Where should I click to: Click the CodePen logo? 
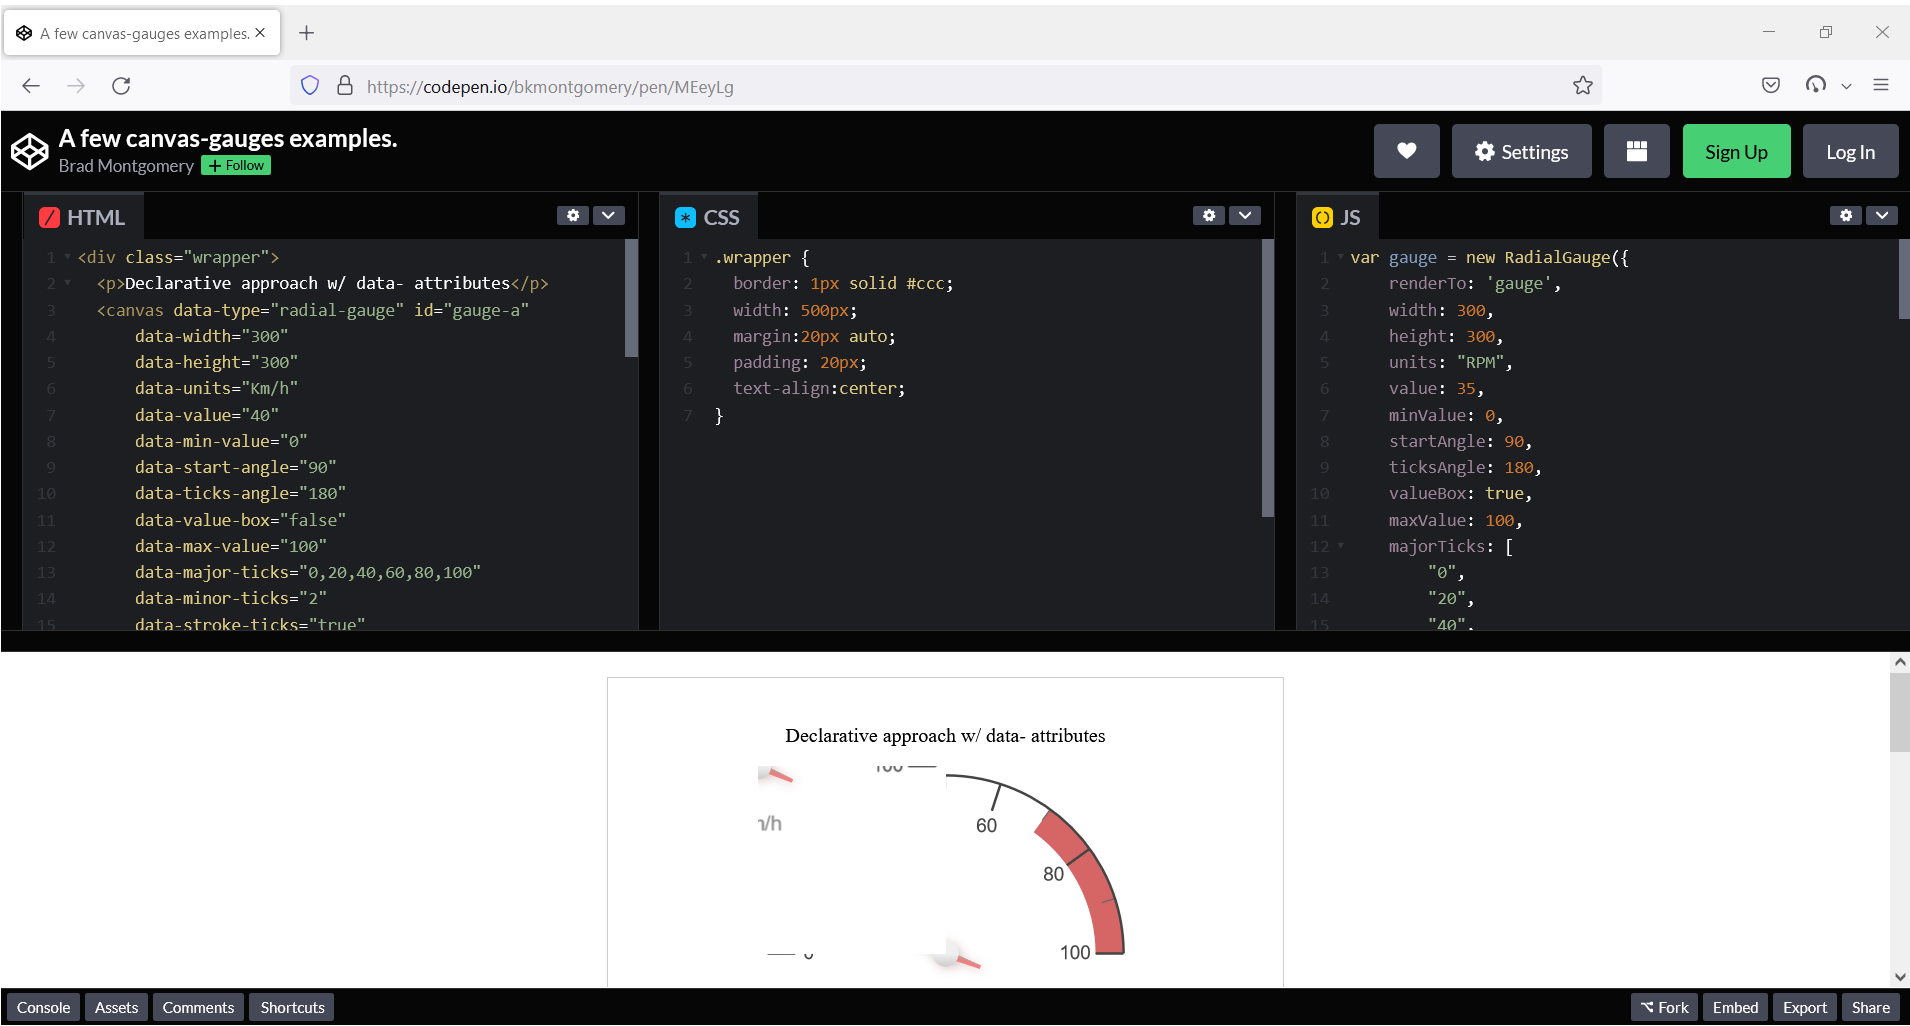[x=29, y=151]
